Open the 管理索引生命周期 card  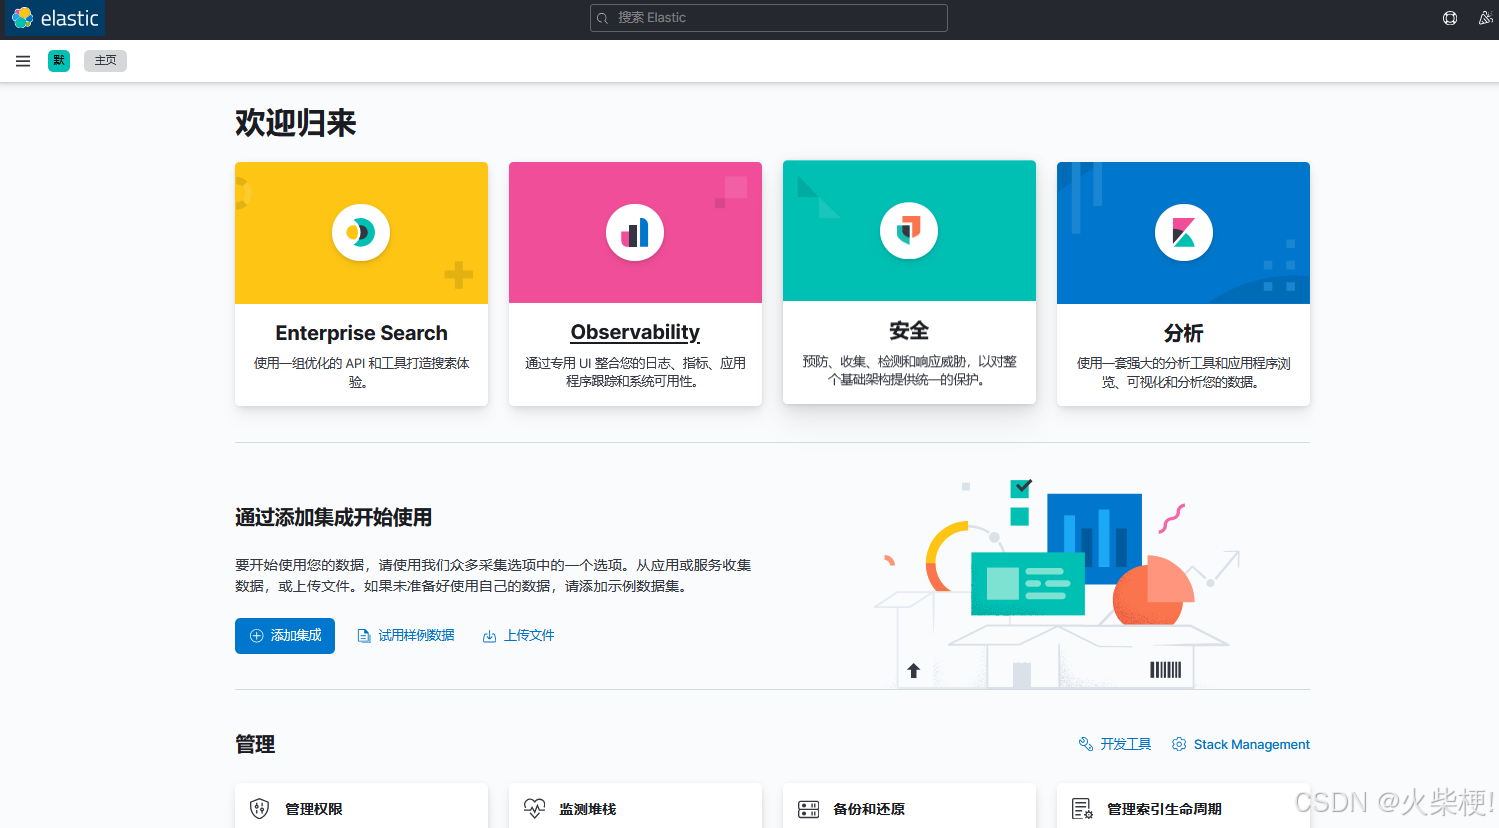1183,806
